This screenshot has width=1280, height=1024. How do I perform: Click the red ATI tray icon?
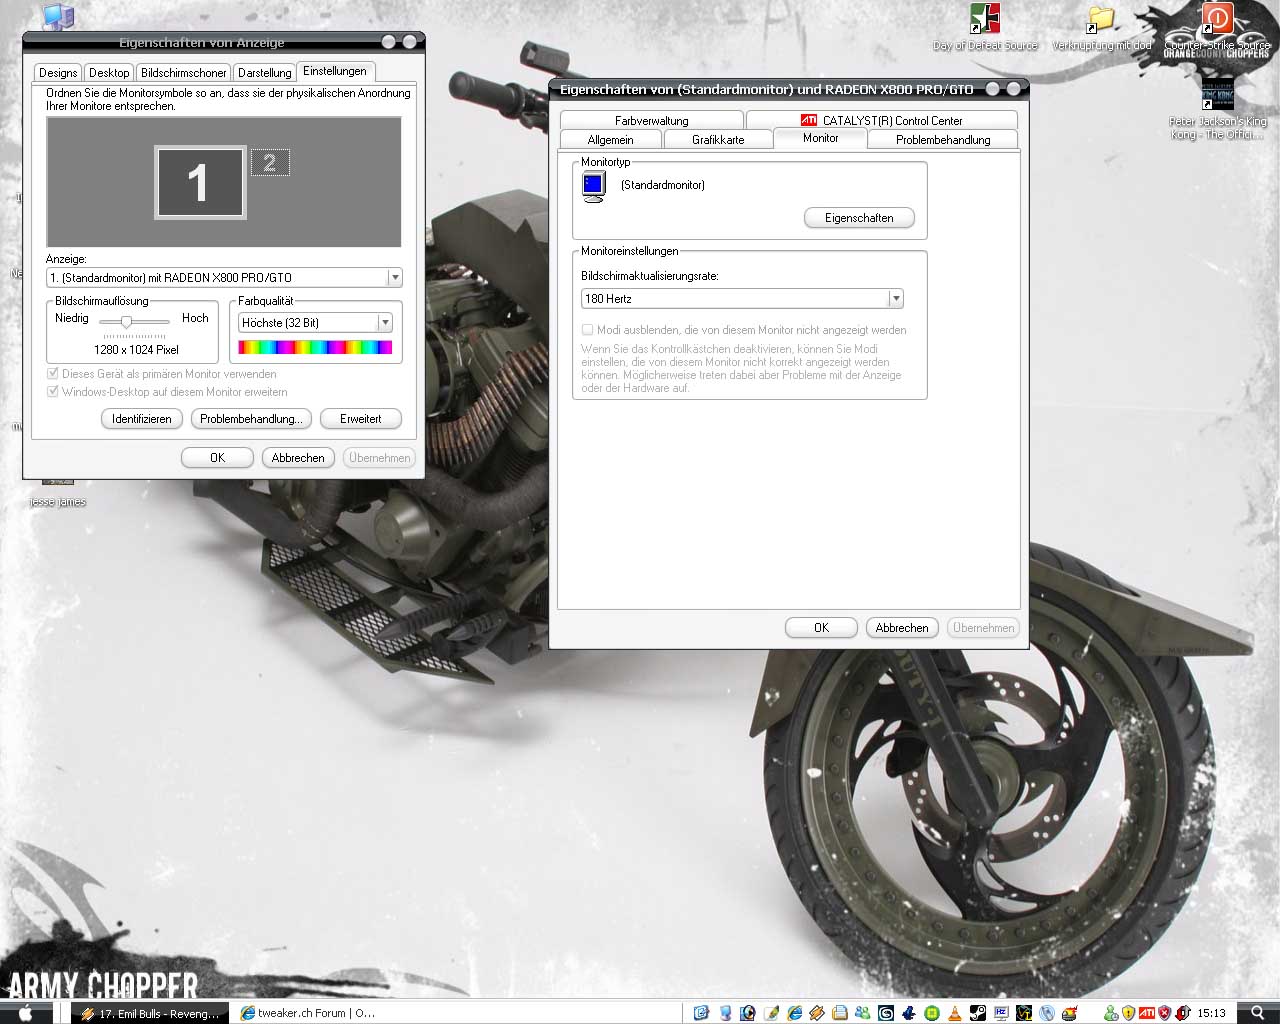coord(1147,1013)
